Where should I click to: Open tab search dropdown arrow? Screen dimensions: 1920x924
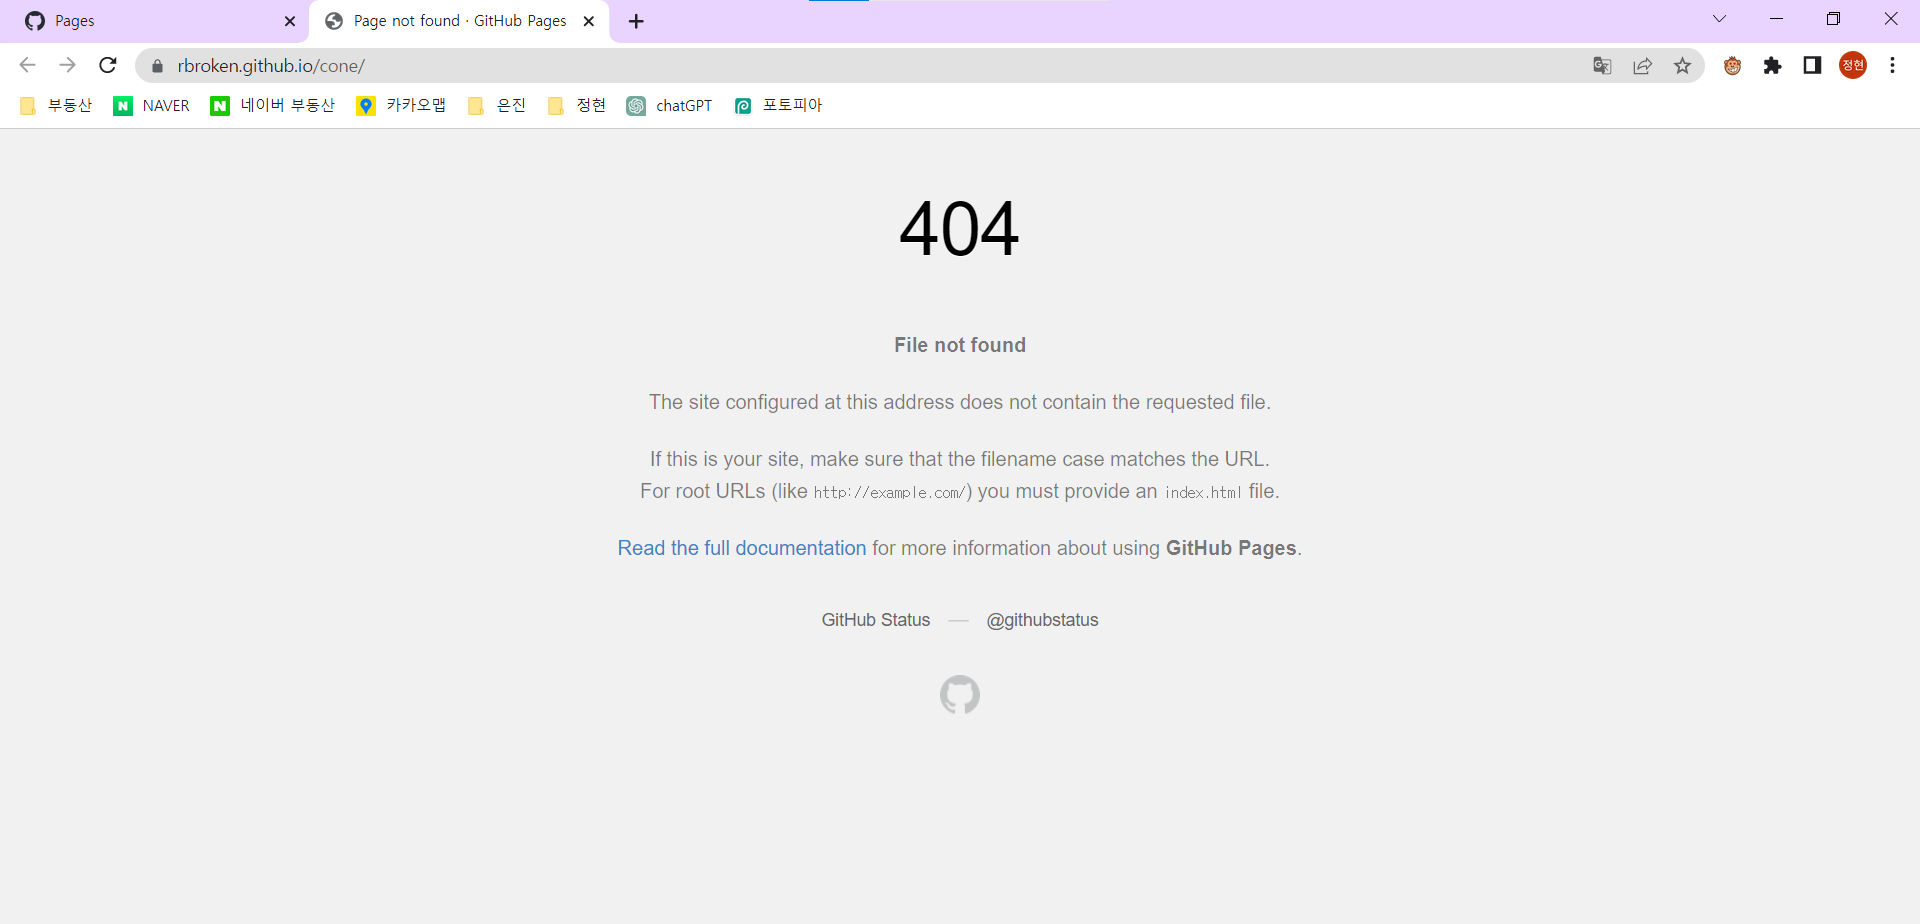pyautogui.click(x=1719, y=19)
